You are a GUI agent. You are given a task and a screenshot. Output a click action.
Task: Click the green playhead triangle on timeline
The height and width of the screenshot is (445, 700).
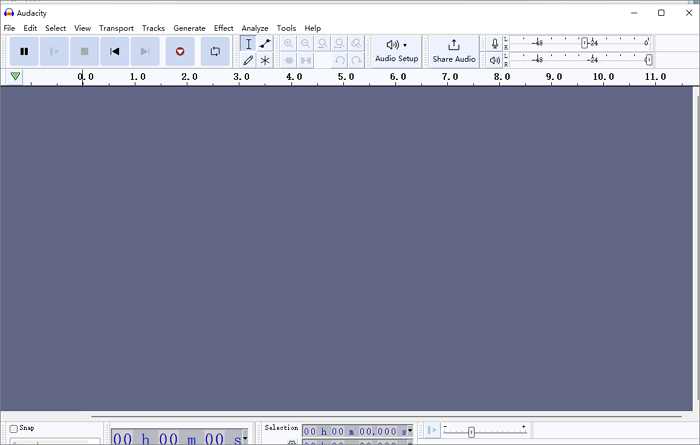click(x=16, y=77)
